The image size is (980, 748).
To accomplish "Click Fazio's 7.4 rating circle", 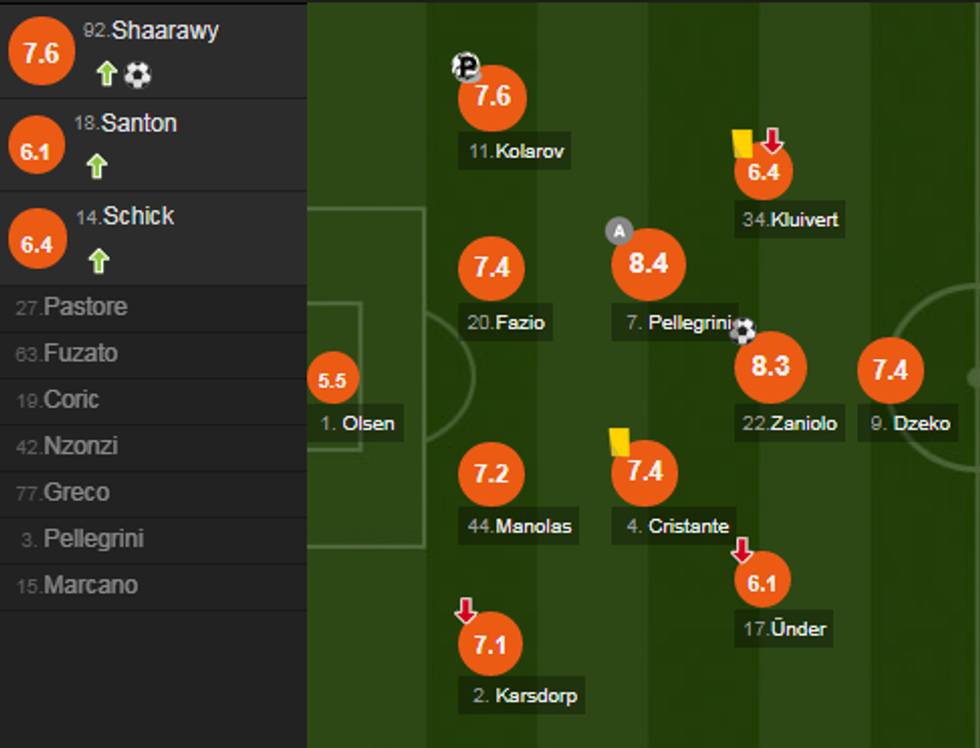I will click(492, 268).
